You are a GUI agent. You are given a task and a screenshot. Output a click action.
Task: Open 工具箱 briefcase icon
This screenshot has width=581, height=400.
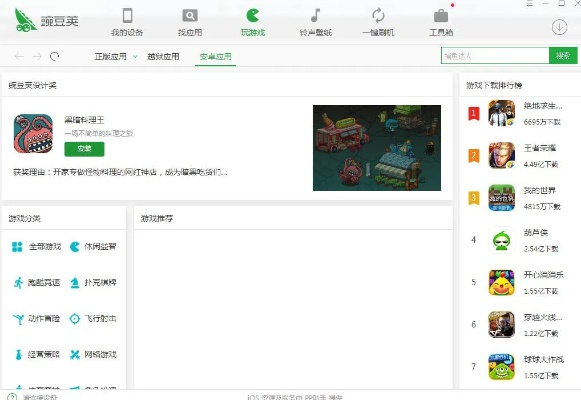coord(441,16)
